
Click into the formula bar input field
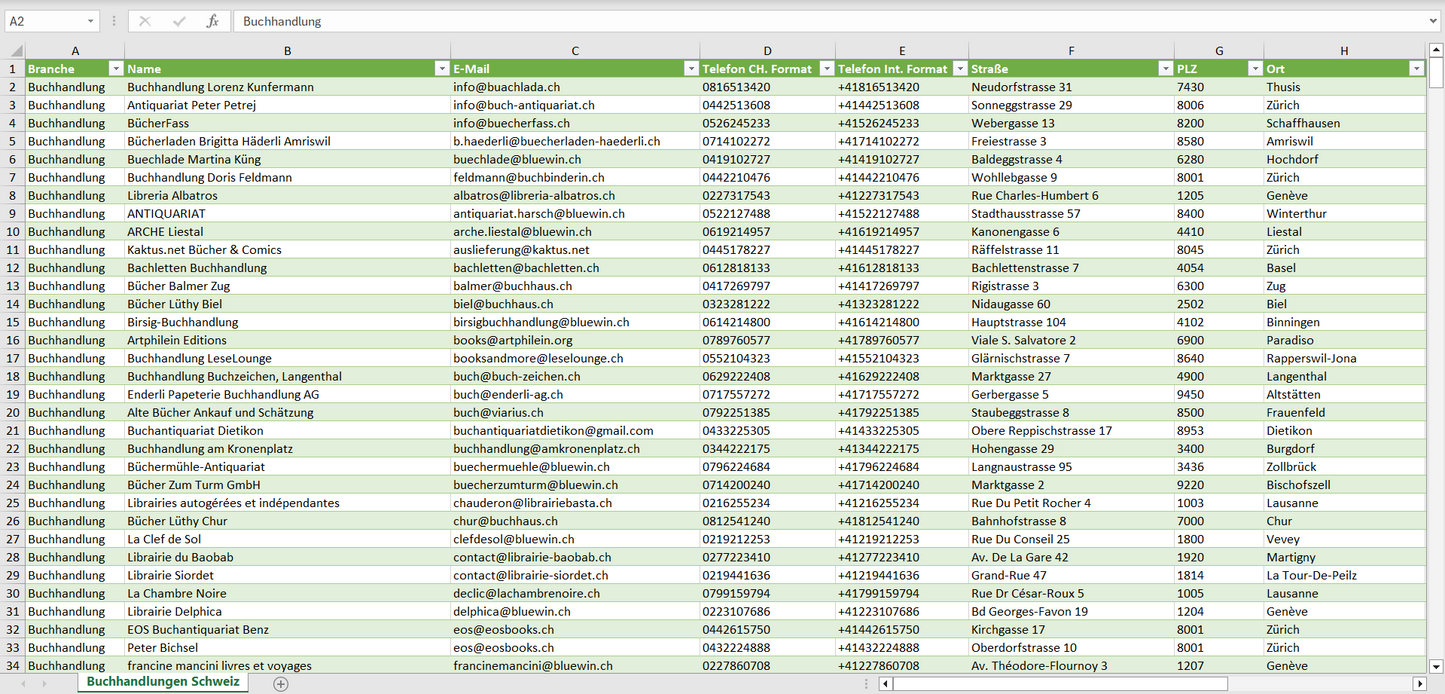800,21
